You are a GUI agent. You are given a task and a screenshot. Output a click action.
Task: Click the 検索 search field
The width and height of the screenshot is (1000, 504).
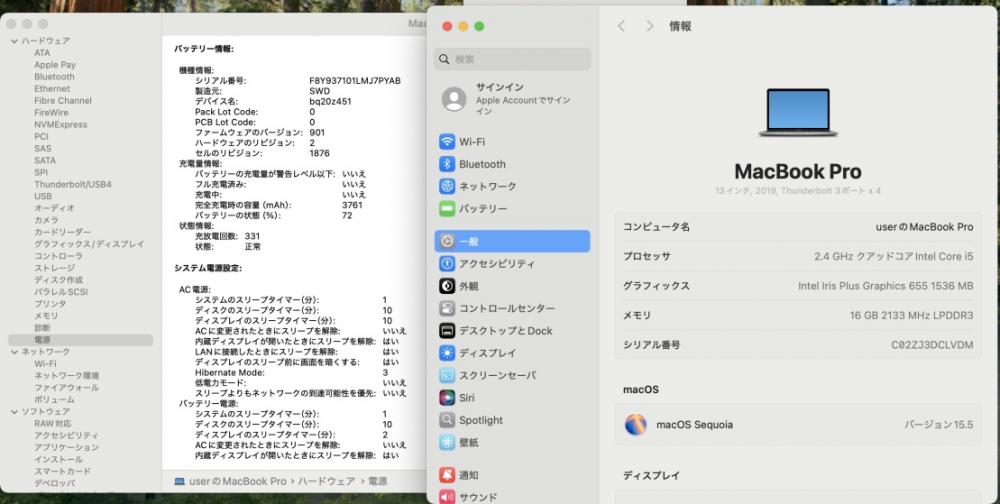(513, 59)
